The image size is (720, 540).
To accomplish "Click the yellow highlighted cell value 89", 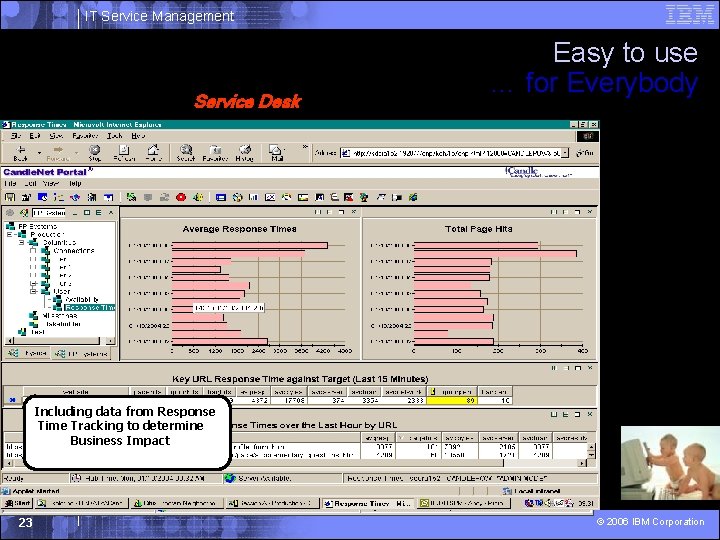I will point(452,400).
